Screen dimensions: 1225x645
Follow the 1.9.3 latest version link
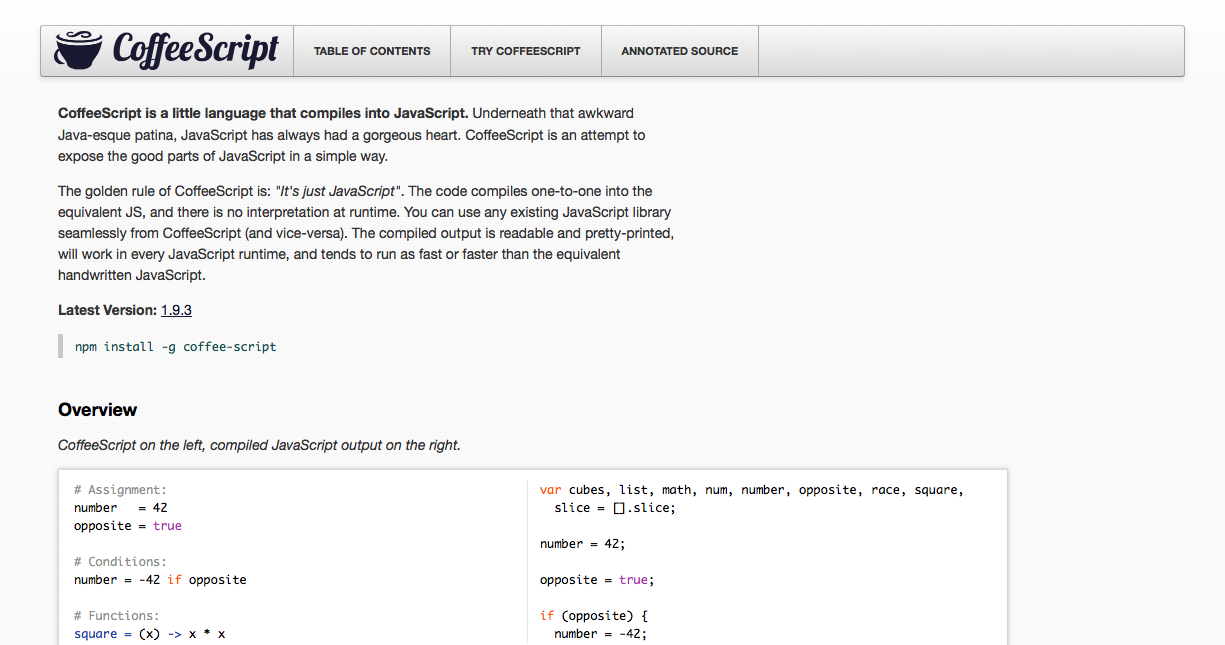(x=176, y=310)
